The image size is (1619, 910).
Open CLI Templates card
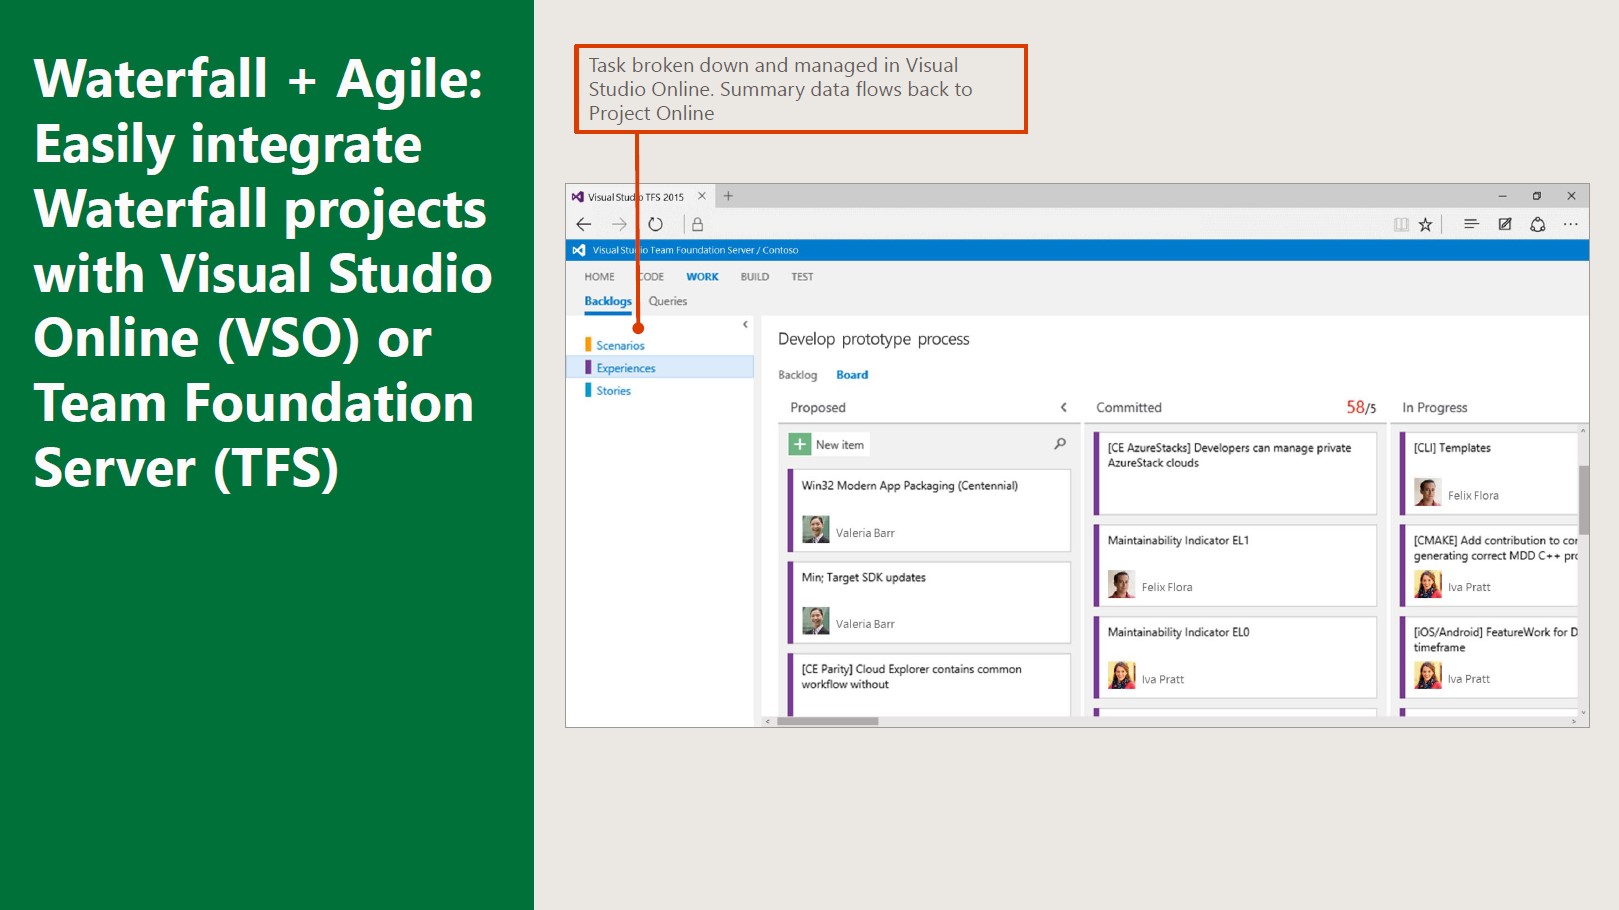[1489, 473]
